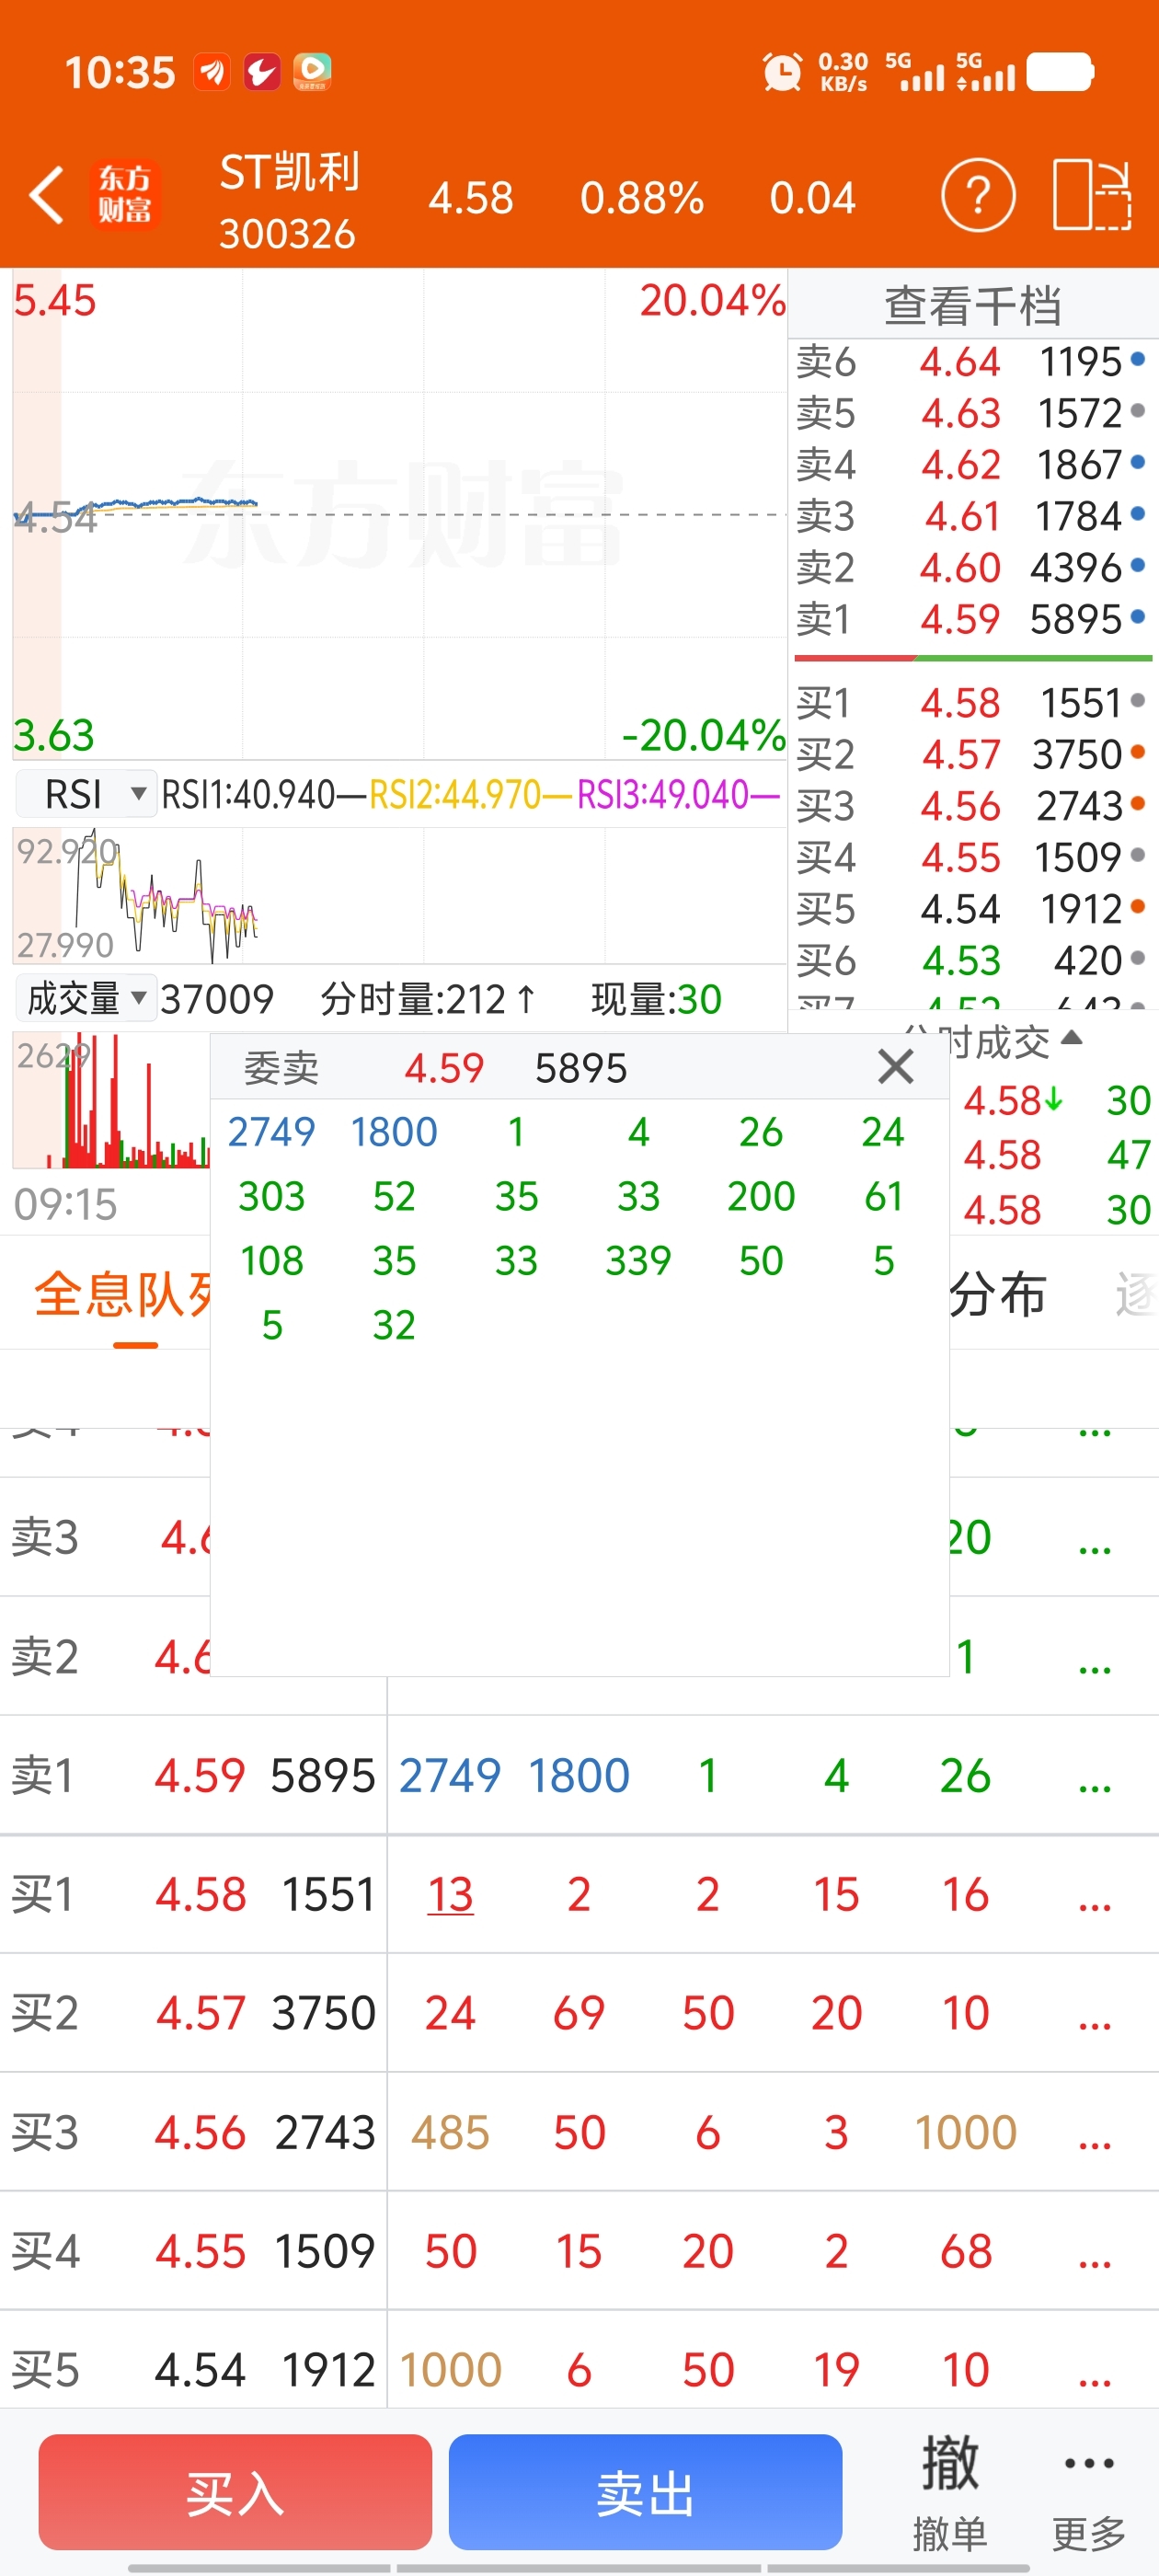The height and width of the screenshot is (2576, 1159).
Task: Close the 委卖 4.59 popup
Action: 895,1067
